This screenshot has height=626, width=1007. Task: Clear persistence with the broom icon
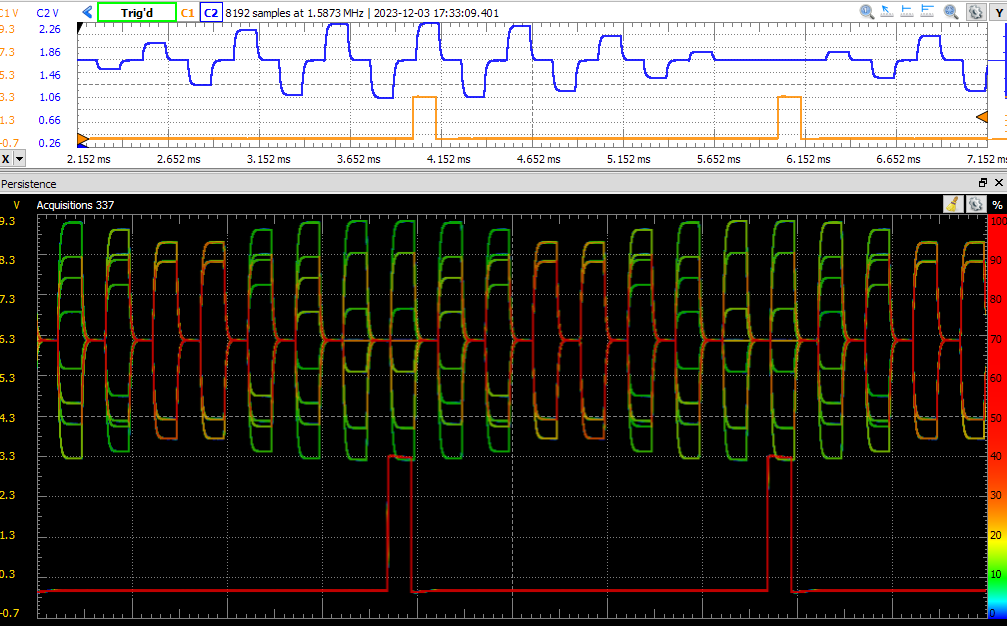point(953,205)
